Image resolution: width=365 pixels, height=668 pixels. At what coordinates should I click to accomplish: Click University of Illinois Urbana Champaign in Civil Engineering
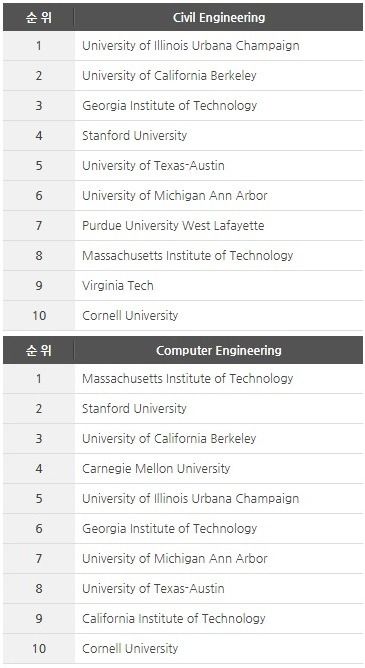(x=190, y=46)
